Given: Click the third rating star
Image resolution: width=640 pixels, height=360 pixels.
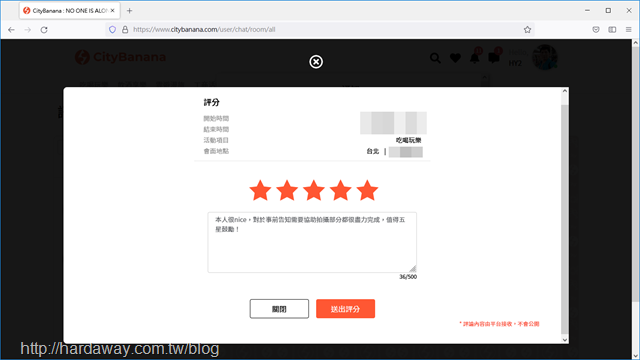Looking at the screenshot, I should click(314, 190).
